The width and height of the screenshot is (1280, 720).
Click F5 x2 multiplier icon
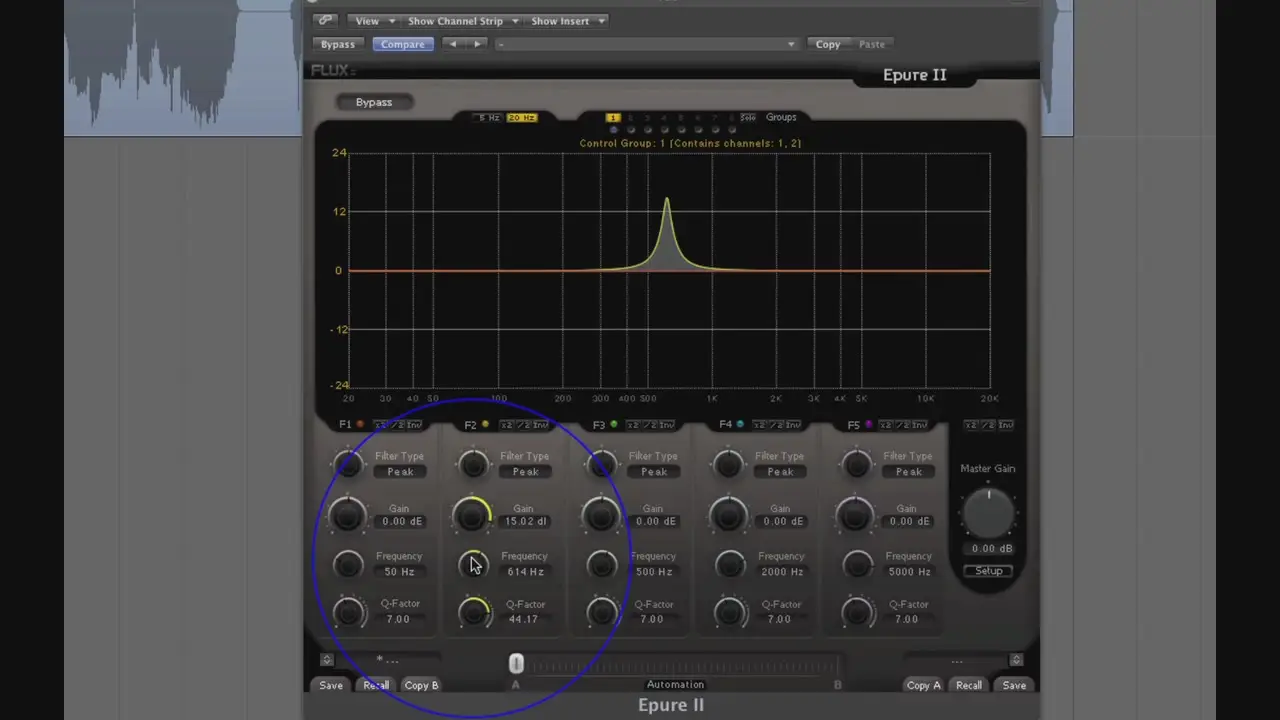click(x=888, y=425)
